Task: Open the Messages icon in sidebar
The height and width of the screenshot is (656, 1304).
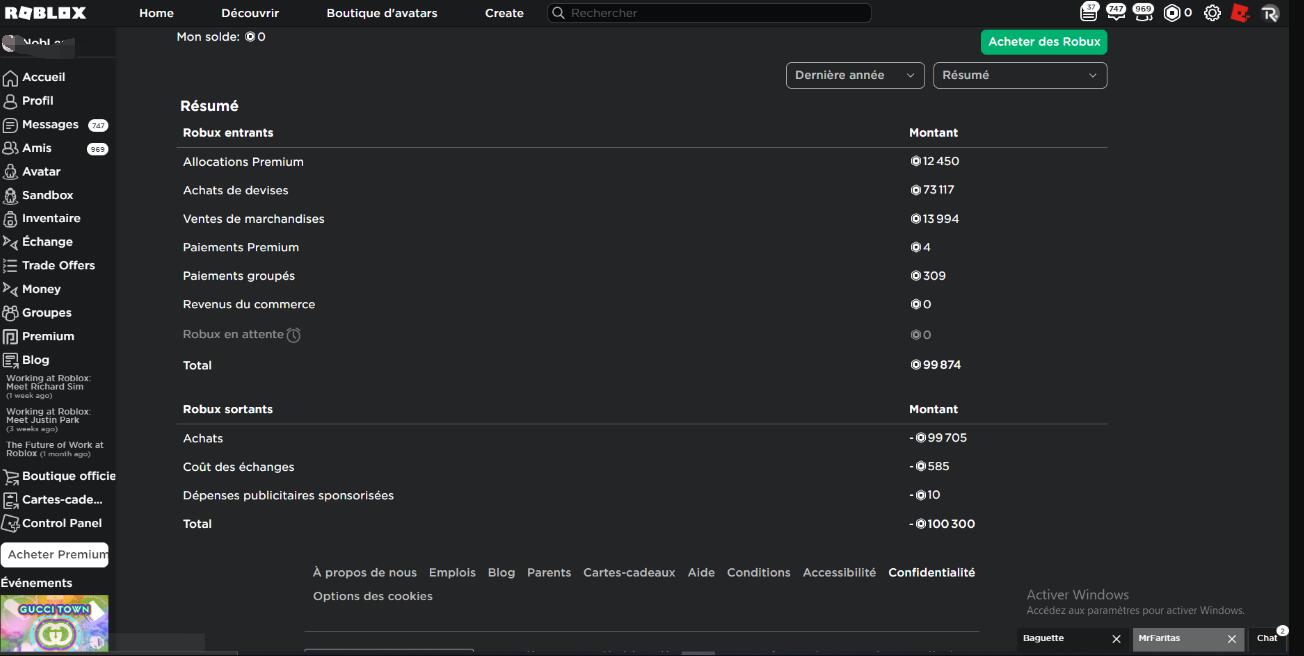Action: (10, 125)
